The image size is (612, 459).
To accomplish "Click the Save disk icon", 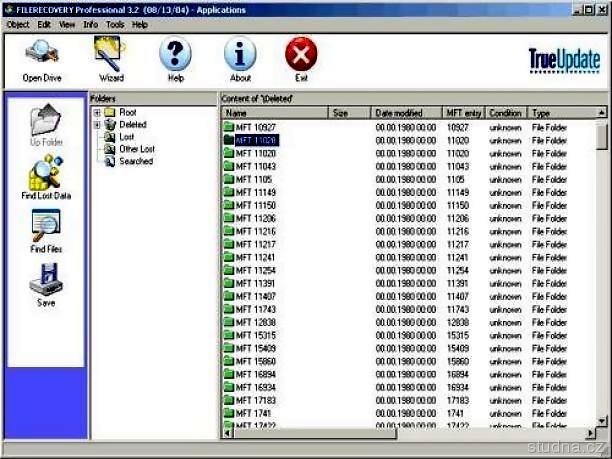I will (x=46, y=285).
